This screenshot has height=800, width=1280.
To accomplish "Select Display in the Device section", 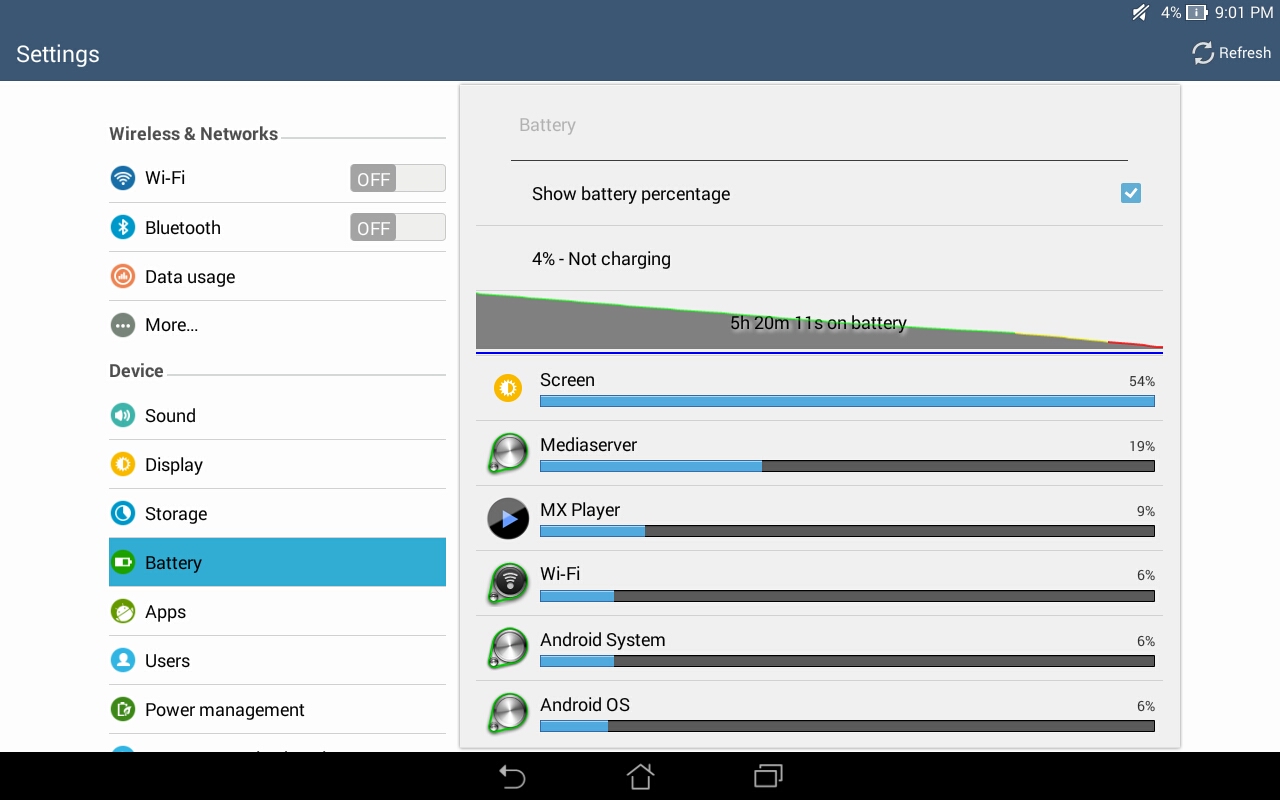I will [x=173, y=465].
